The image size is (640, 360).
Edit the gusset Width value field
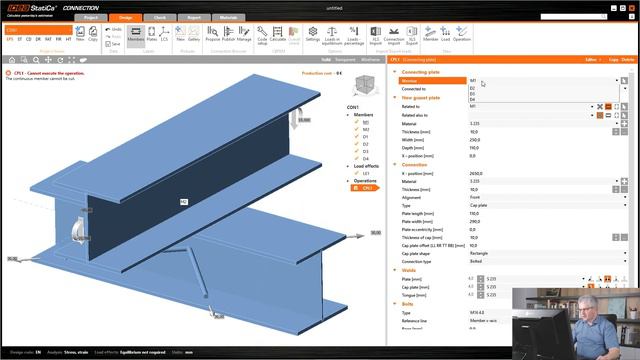547,140
